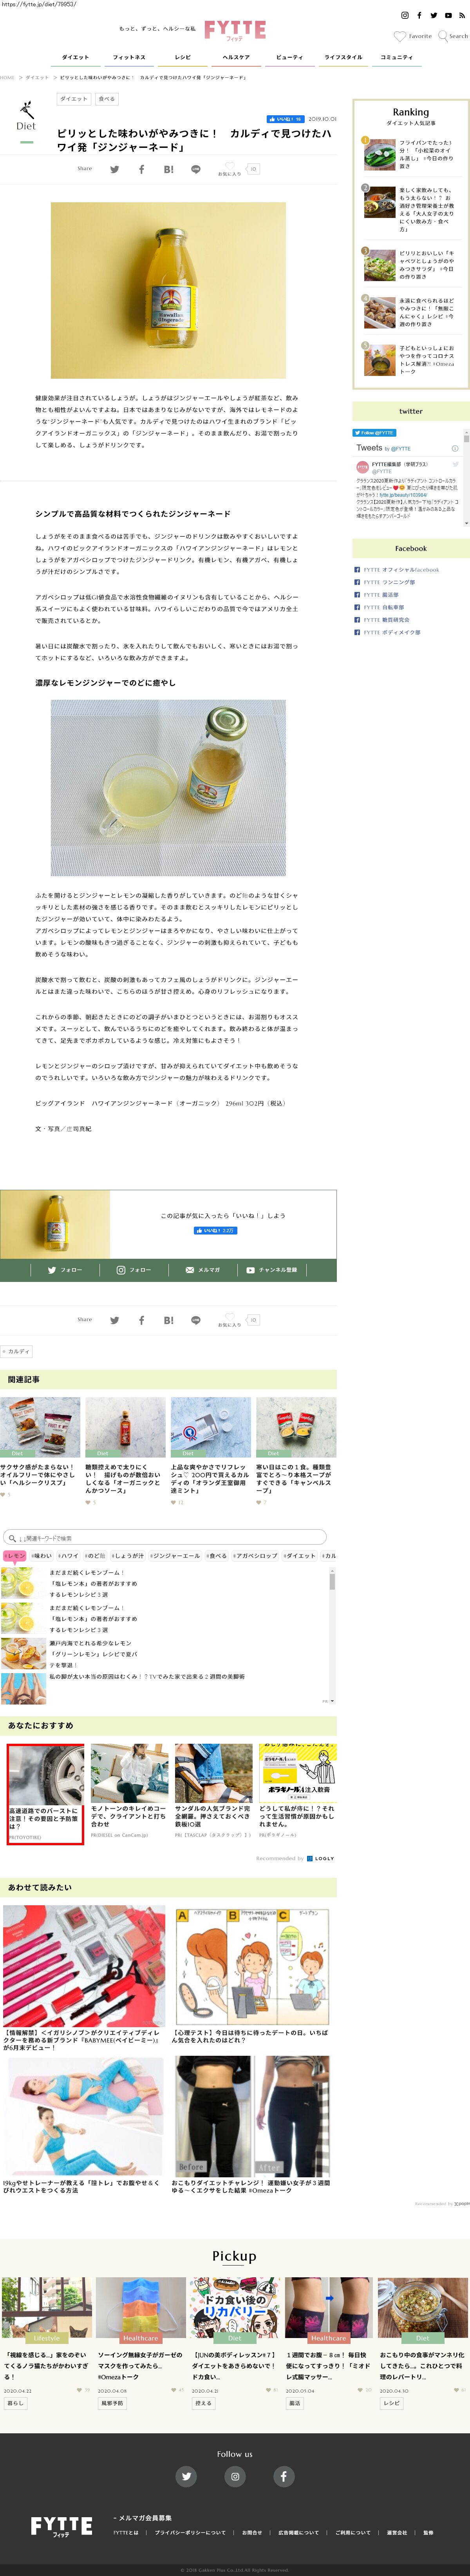Open related article キャンベルスープ thumbnail
The image size is (470, 2576).
coord(296,1427)
